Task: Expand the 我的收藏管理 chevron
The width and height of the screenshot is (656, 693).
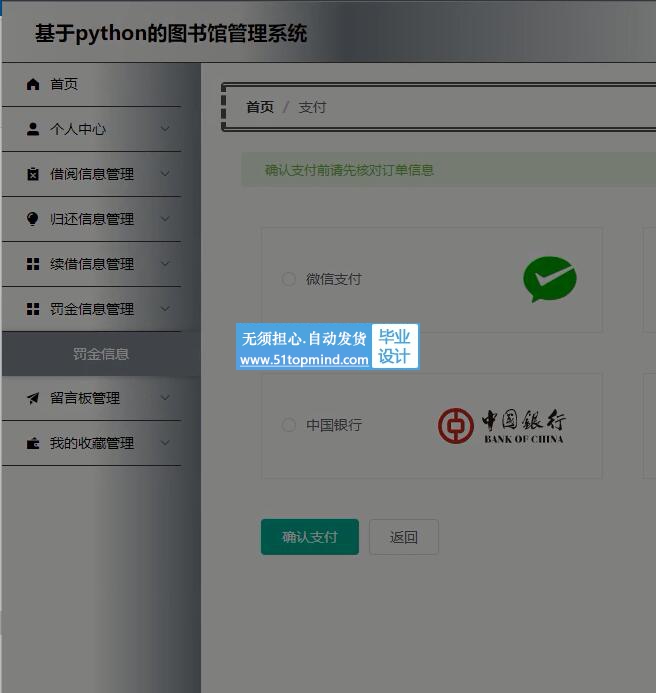Action: (165, 442)
